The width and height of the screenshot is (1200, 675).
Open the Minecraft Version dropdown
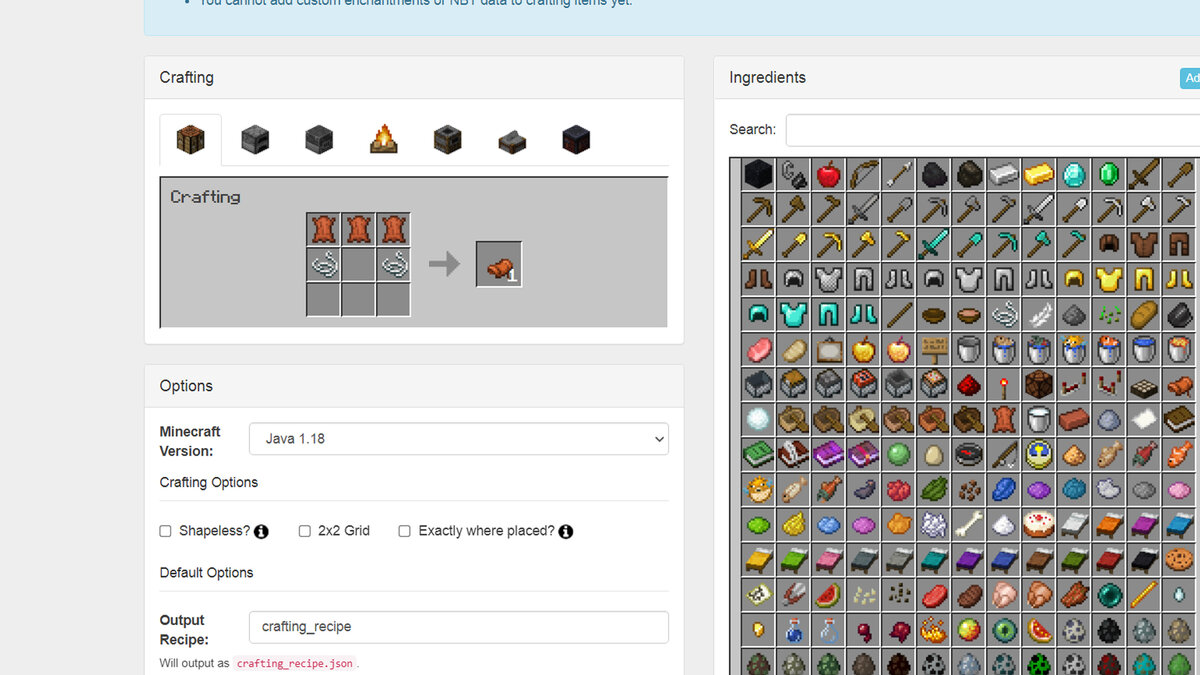(459, 438)
